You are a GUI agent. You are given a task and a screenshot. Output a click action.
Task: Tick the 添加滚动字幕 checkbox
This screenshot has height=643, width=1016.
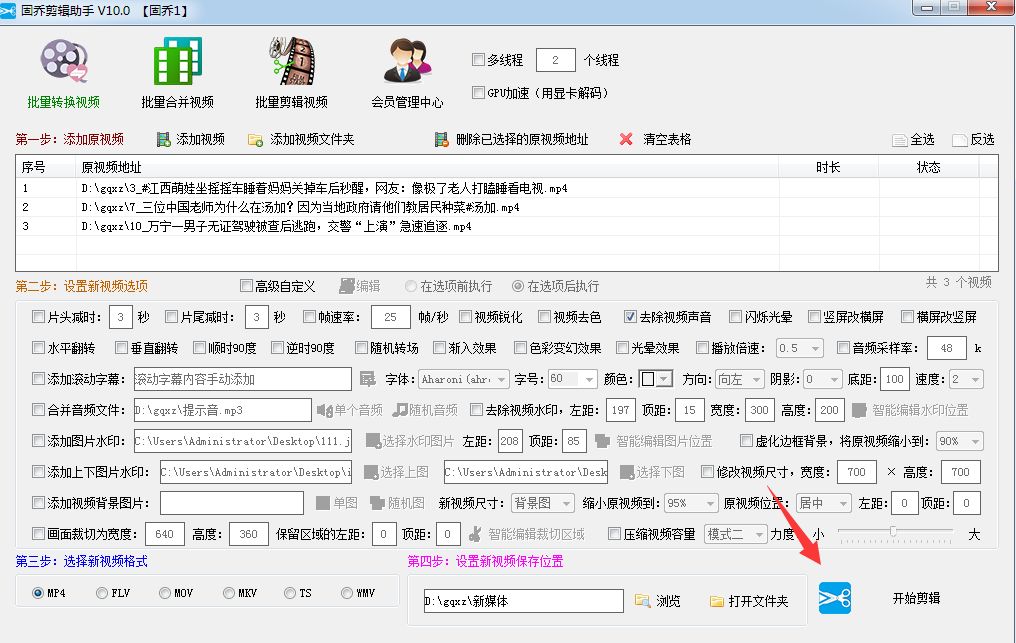[x=38, y=379]
